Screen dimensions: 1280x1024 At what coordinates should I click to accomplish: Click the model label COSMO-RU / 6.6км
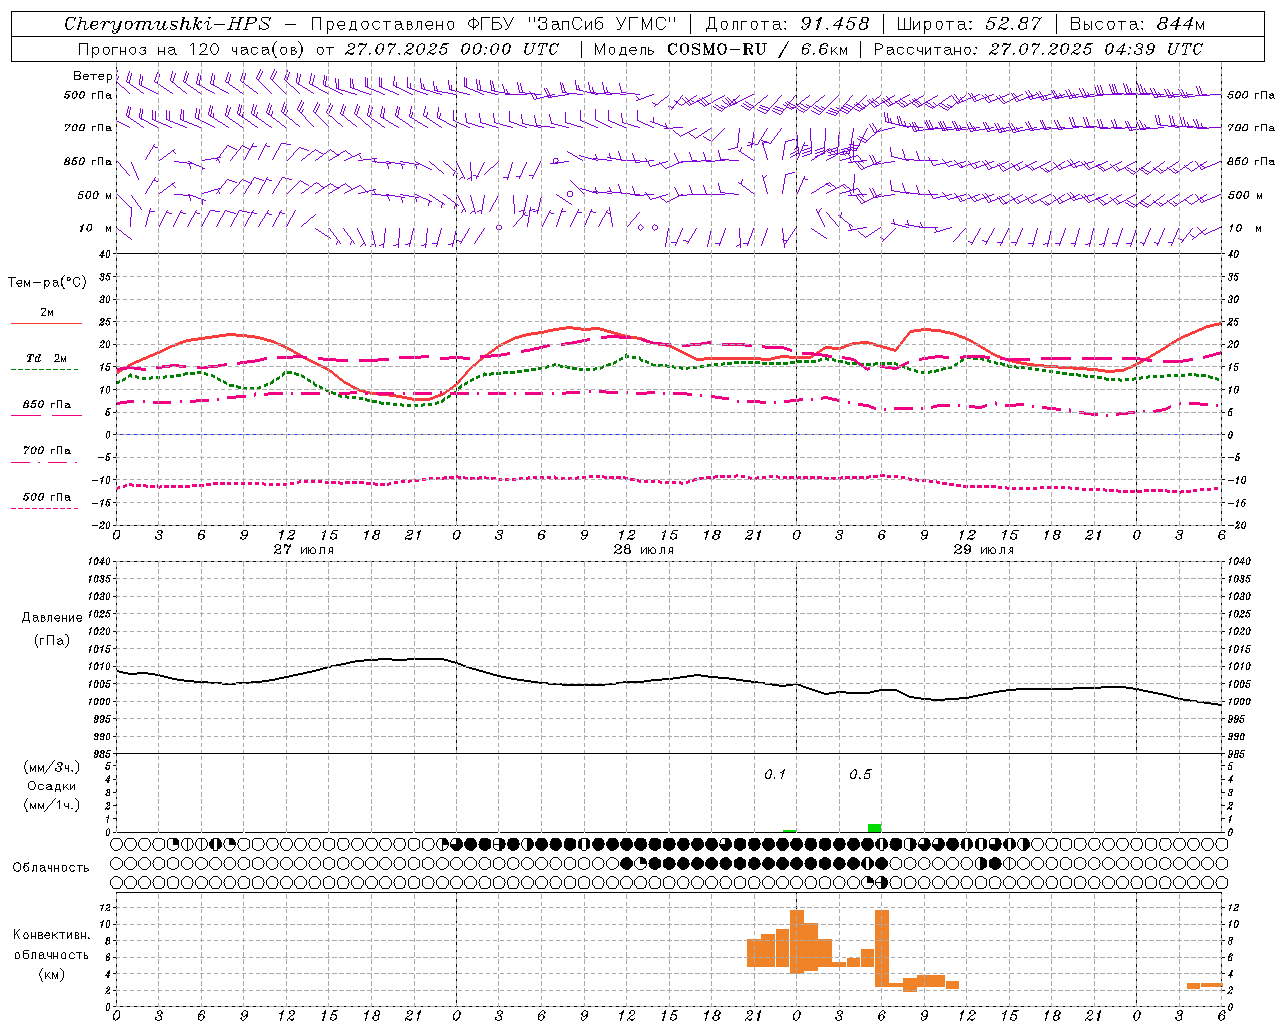coord(758,49)
